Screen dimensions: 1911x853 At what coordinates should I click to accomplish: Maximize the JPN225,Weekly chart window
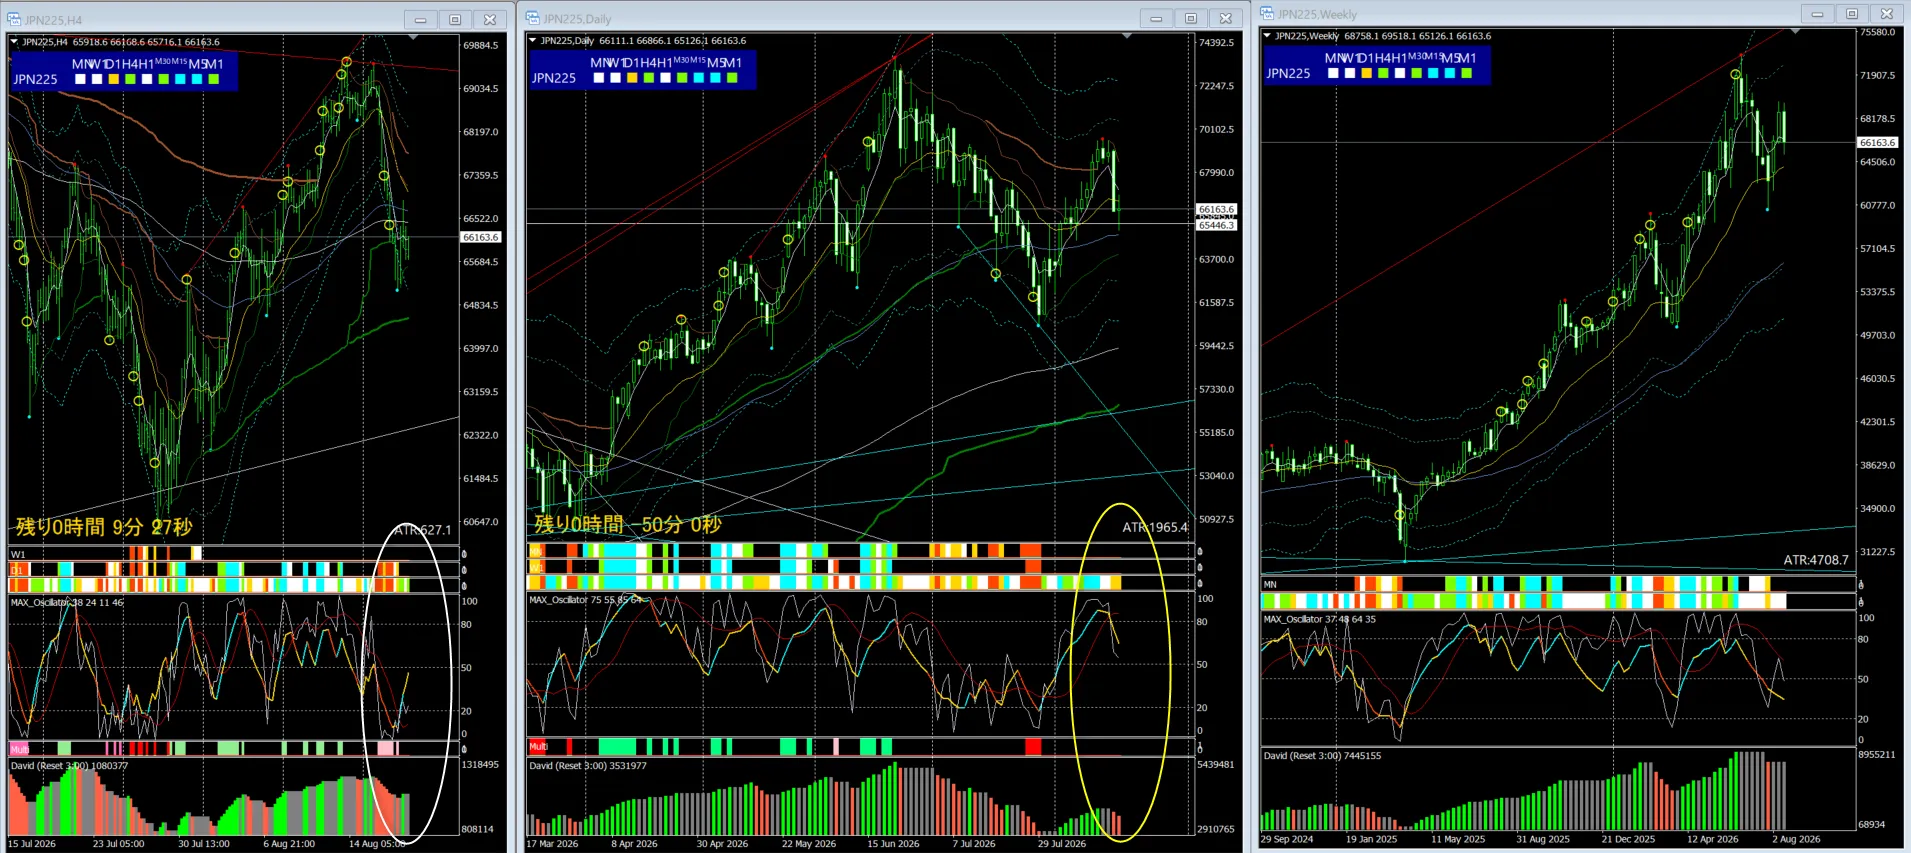(x=1852, y=13)
